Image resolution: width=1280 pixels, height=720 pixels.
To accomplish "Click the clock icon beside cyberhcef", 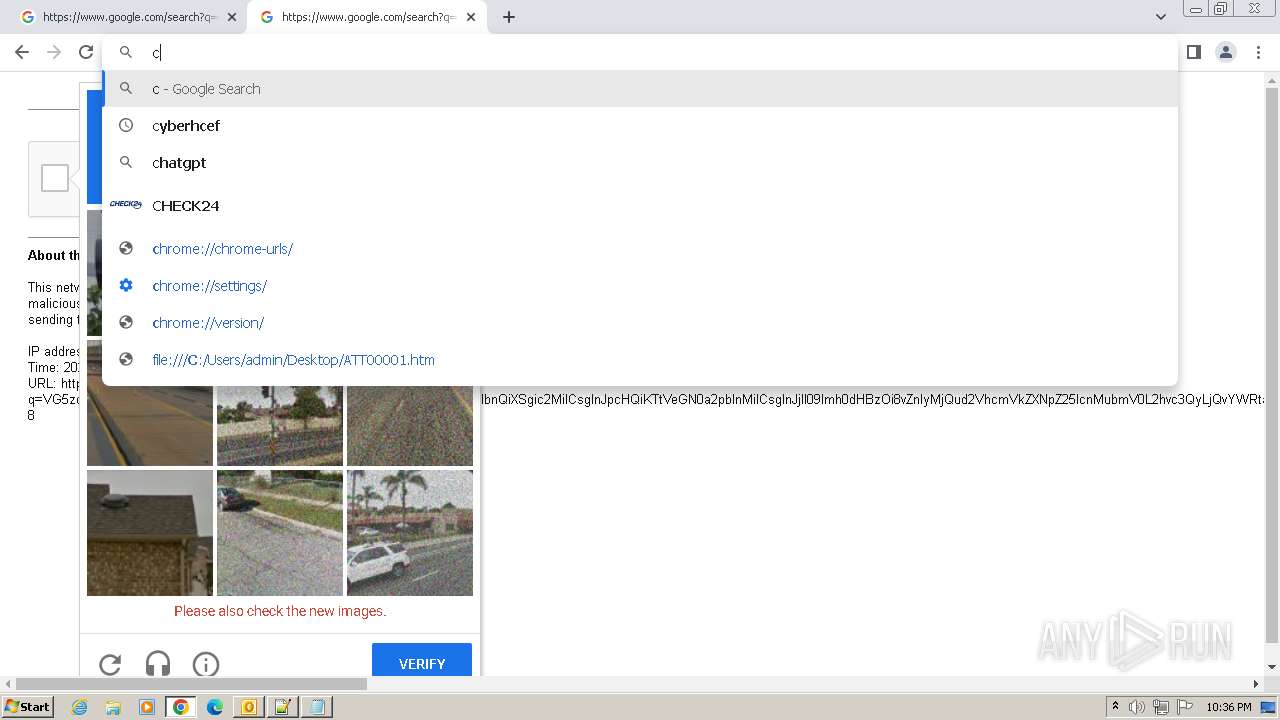I will tap(126, 125).
